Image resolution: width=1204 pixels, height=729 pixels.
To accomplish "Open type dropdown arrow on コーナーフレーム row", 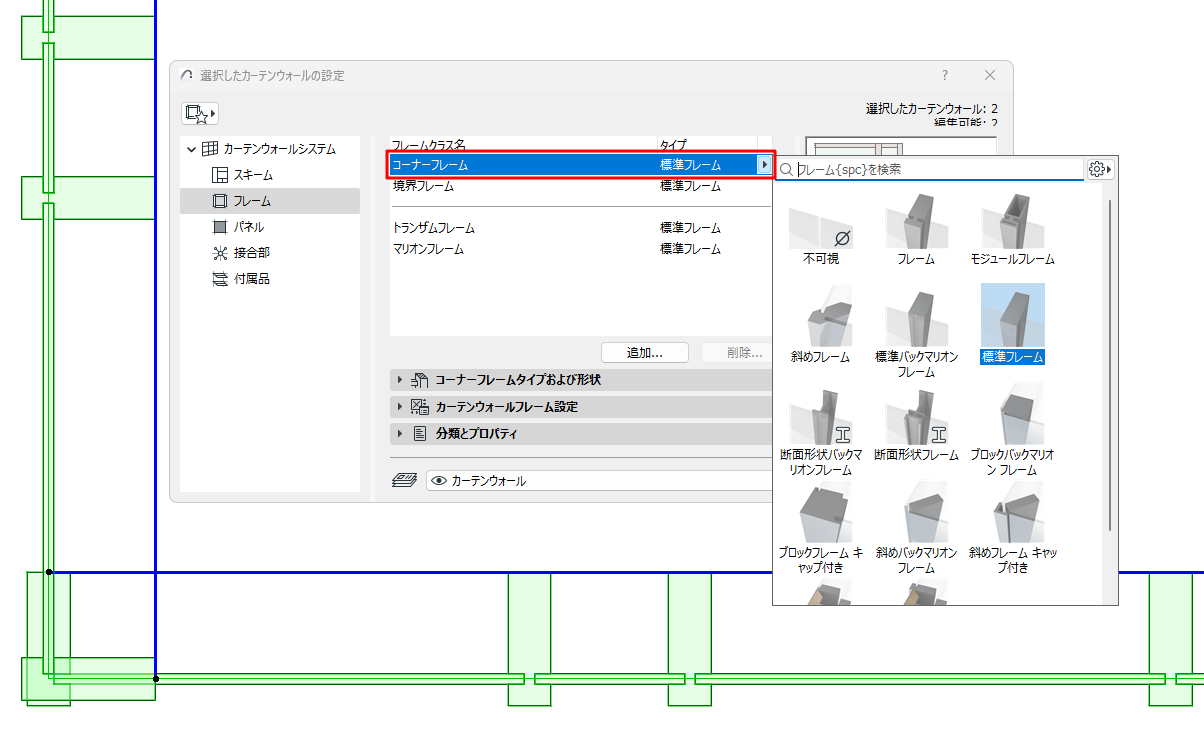I will click(x=765, y=165).
